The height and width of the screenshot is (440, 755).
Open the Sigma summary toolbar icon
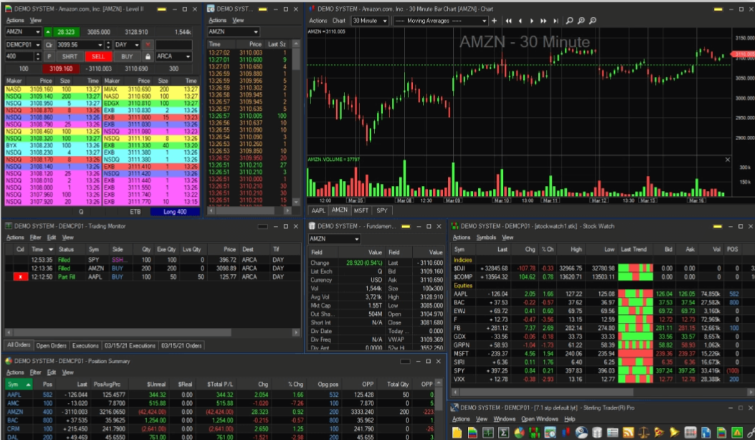[x=504, y=432]
